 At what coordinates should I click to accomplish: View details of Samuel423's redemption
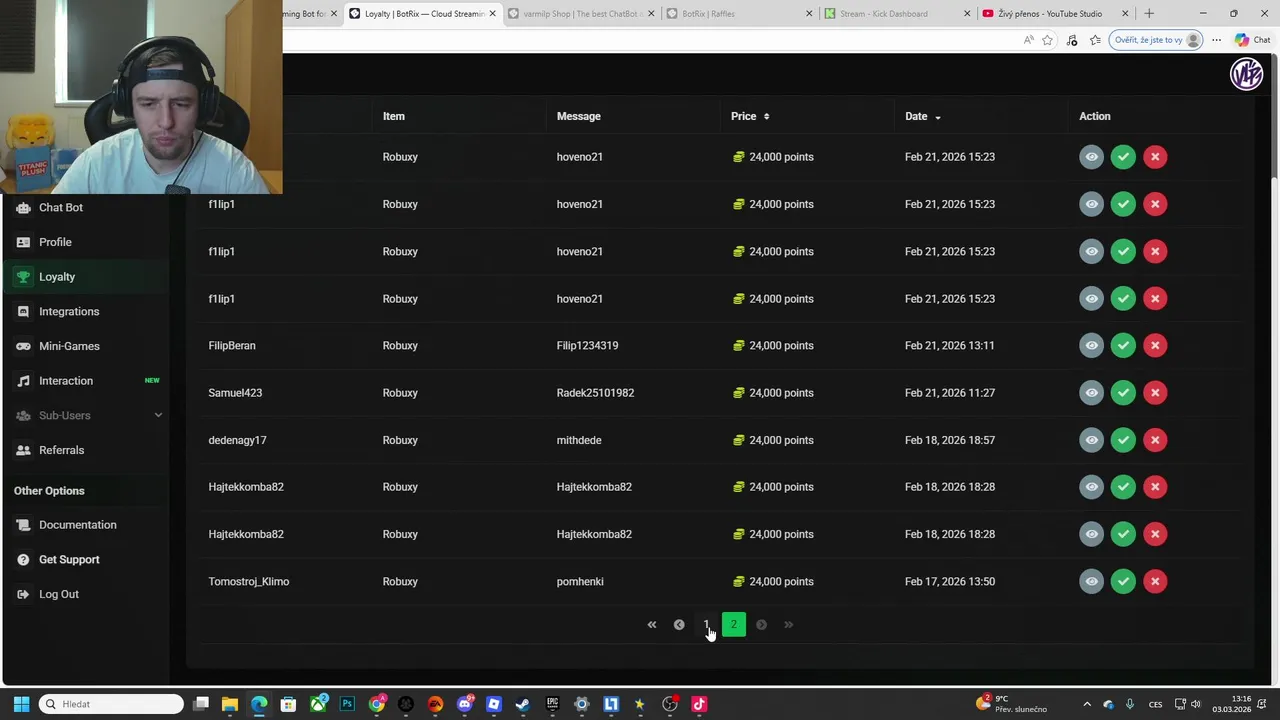(x=1091, y=392)
